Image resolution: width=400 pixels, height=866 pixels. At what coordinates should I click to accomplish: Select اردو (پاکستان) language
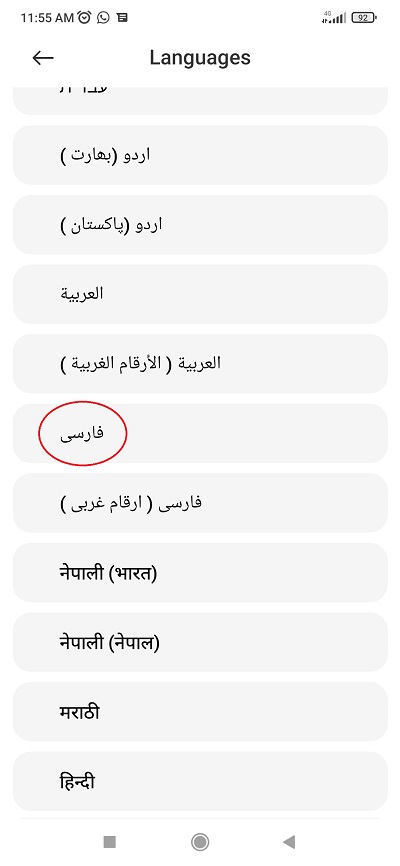(200, 225)
